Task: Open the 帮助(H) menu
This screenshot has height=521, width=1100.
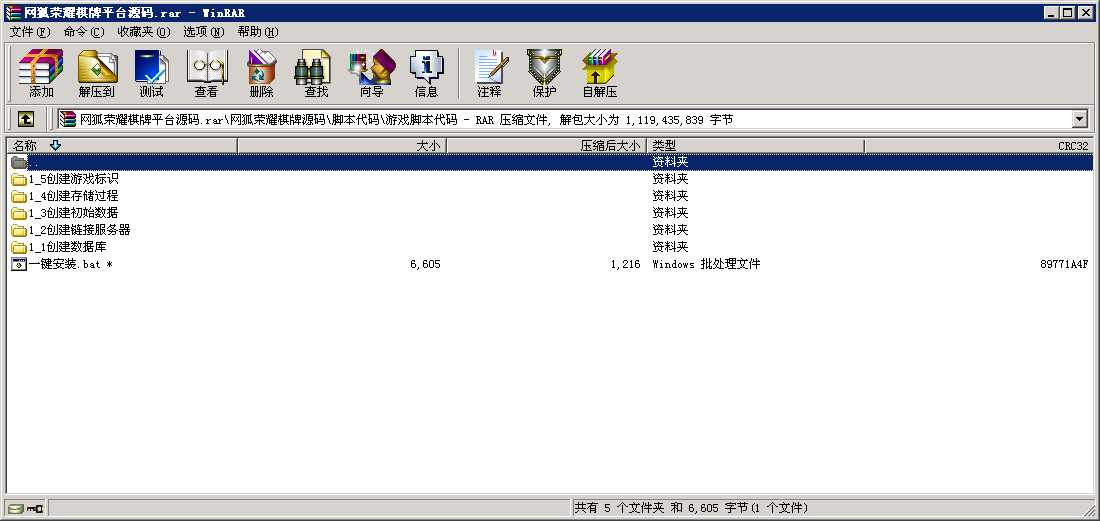Action: pos(257,32)
